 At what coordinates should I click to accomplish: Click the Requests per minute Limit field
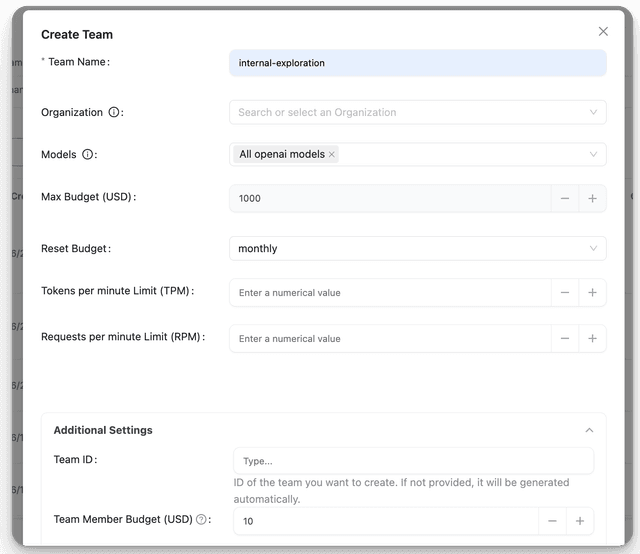390,338
